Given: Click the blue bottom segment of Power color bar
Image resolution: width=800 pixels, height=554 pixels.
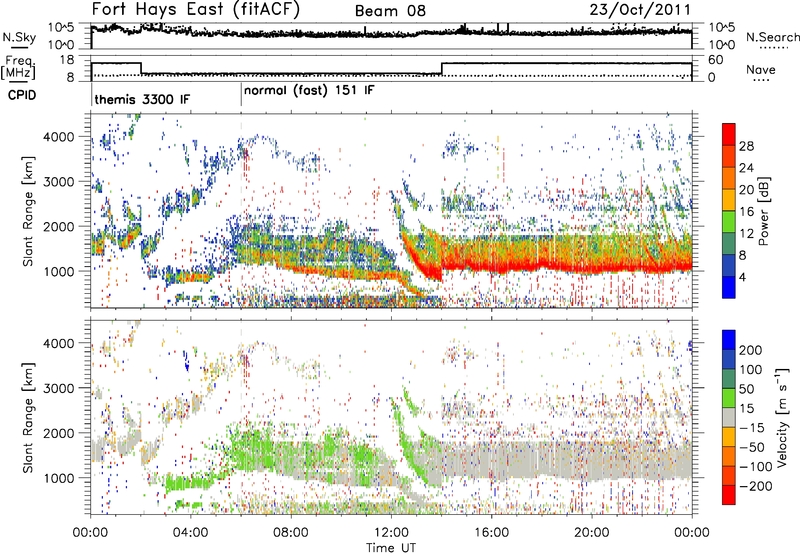Looking at the screenshot, I should coord(729,288).
